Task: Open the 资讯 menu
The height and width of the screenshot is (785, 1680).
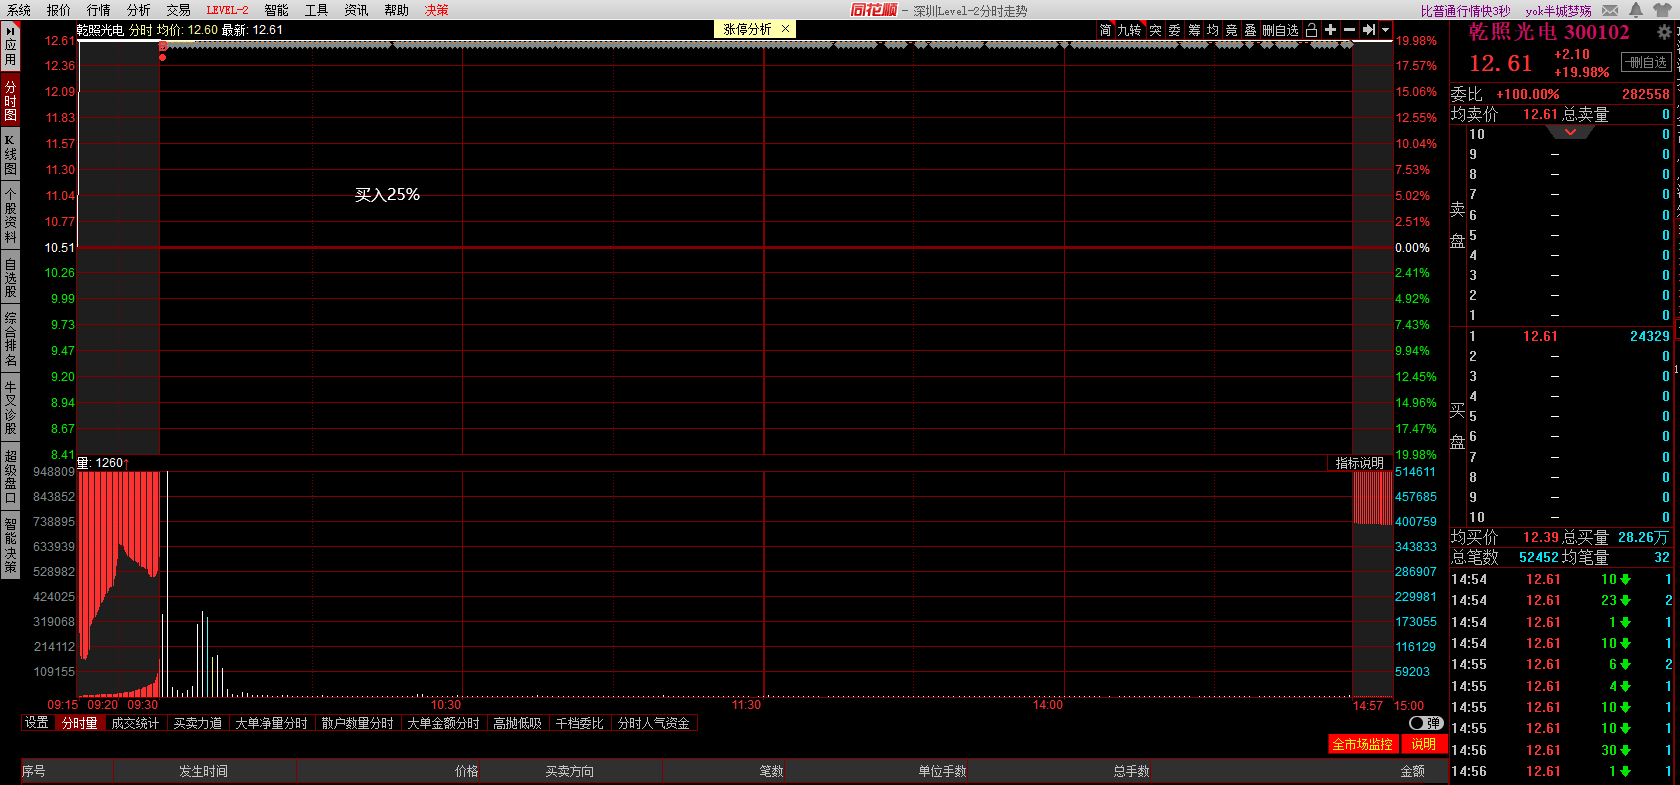Action: [357, 10]
